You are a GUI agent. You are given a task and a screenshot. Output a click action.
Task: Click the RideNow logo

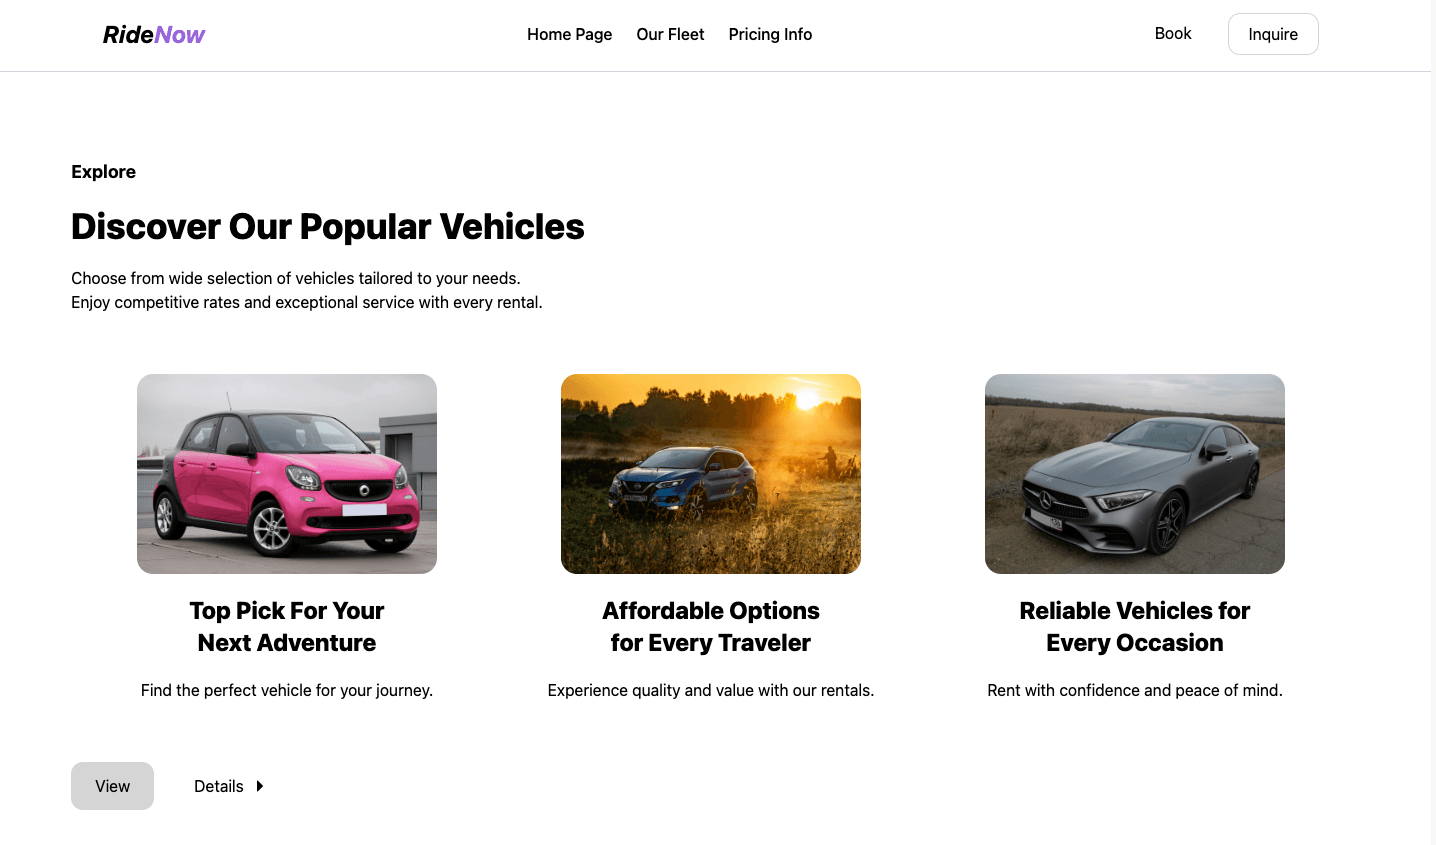pos(154,35)
